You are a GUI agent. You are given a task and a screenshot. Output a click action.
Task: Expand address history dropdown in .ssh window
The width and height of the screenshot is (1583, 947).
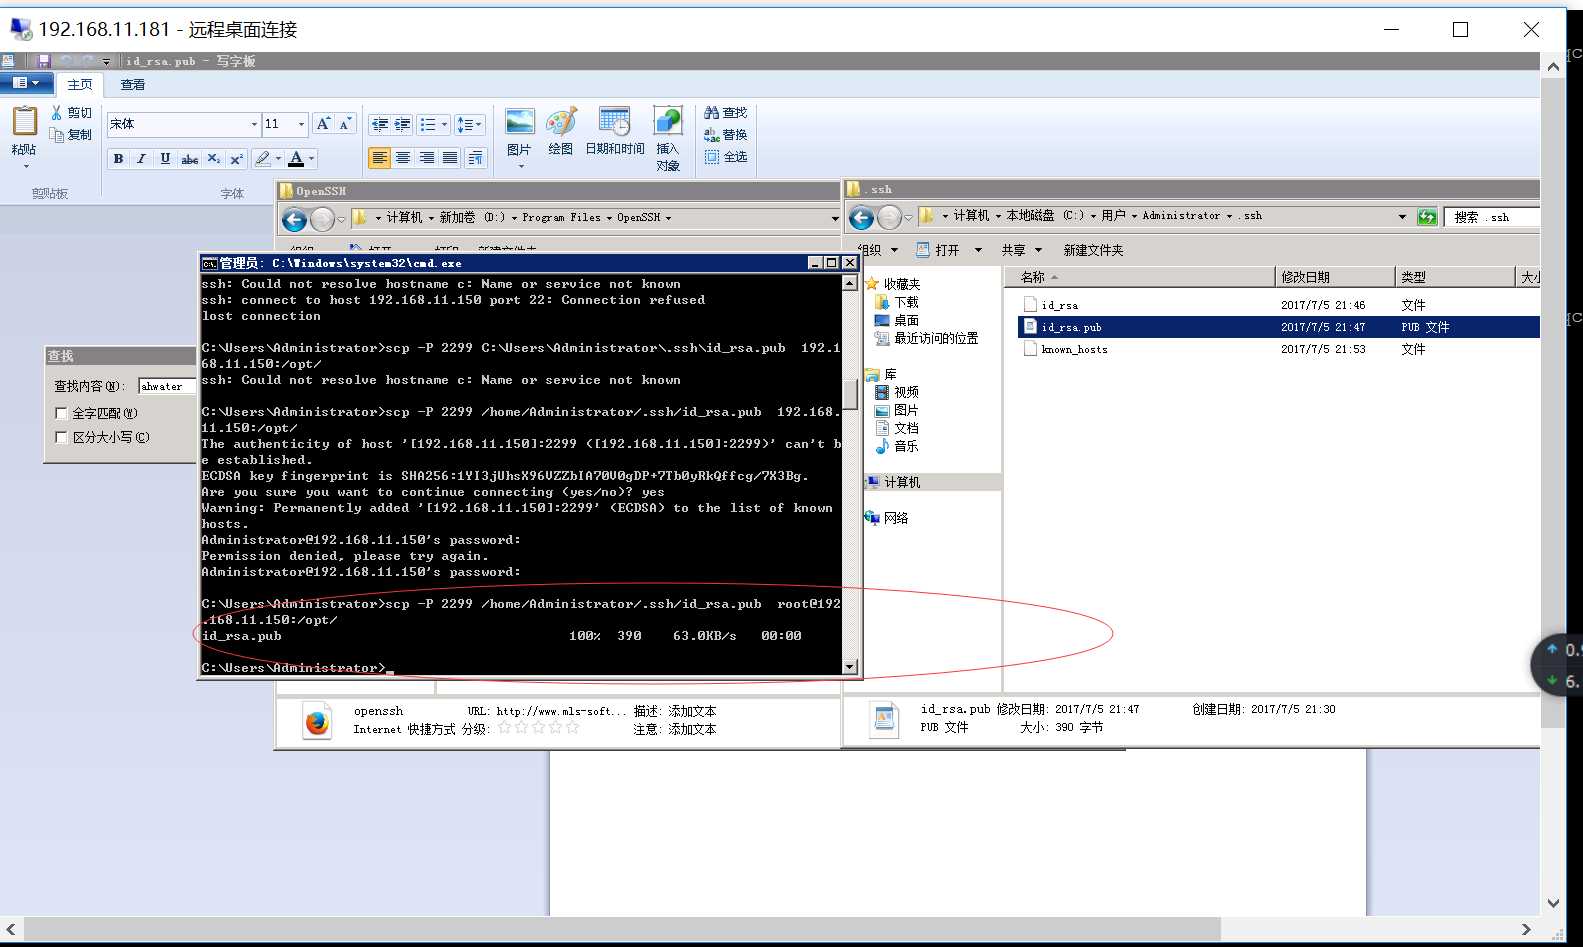pyautogui.click(x=1402, y=217)
